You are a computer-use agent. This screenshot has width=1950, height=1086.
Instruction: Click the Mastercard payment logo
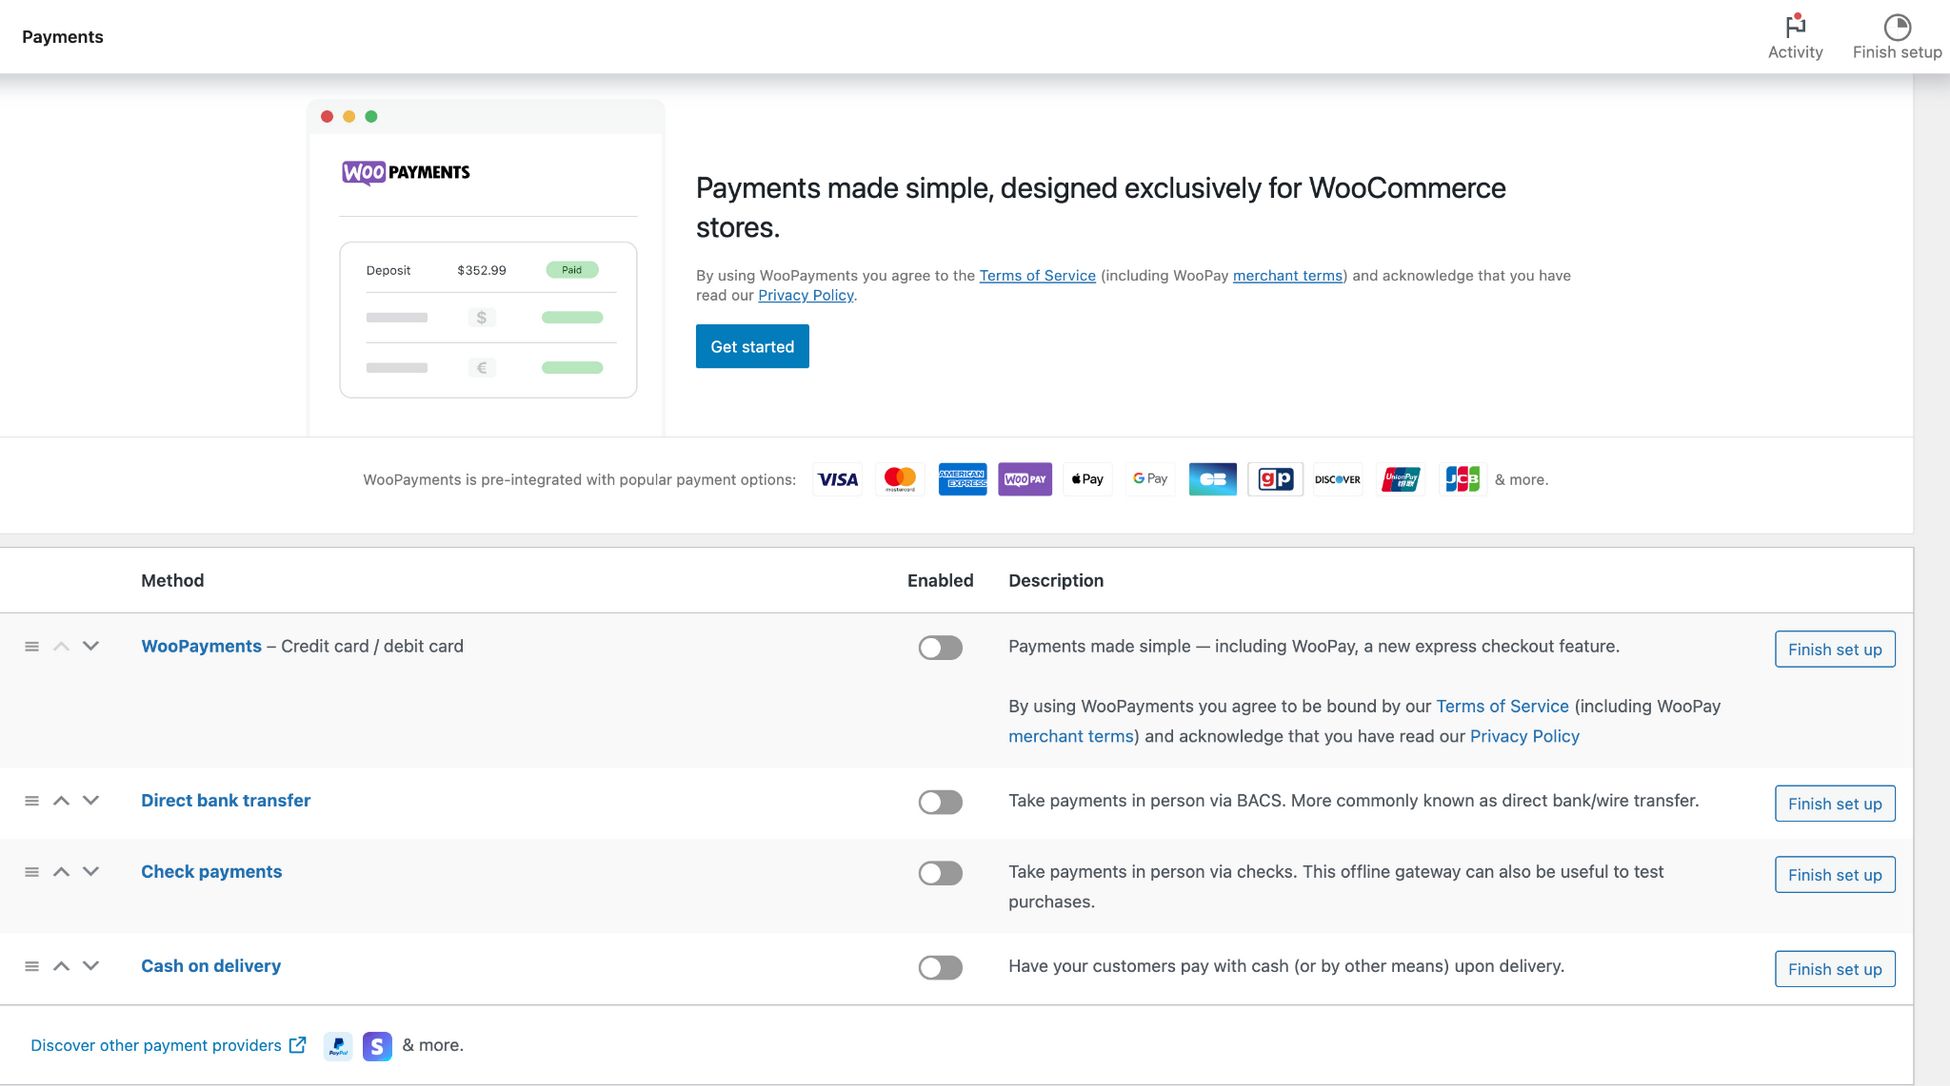(900, 479)
